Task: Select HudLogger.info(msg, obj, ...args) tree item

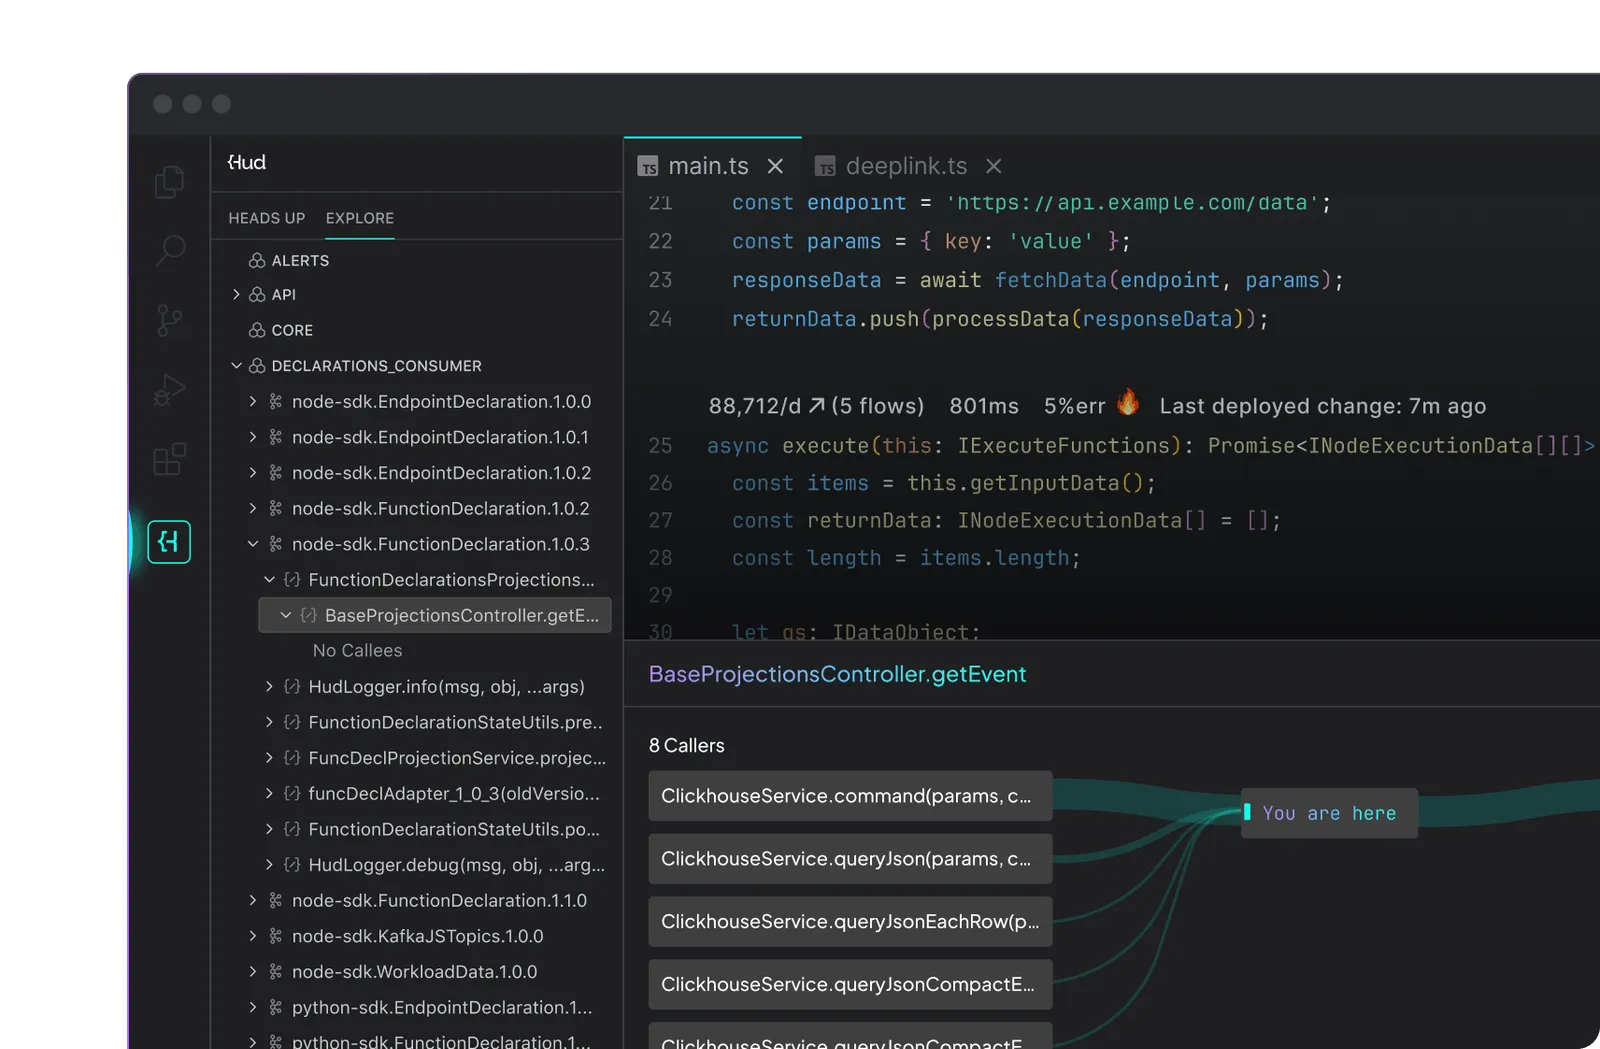Action: 446,687
